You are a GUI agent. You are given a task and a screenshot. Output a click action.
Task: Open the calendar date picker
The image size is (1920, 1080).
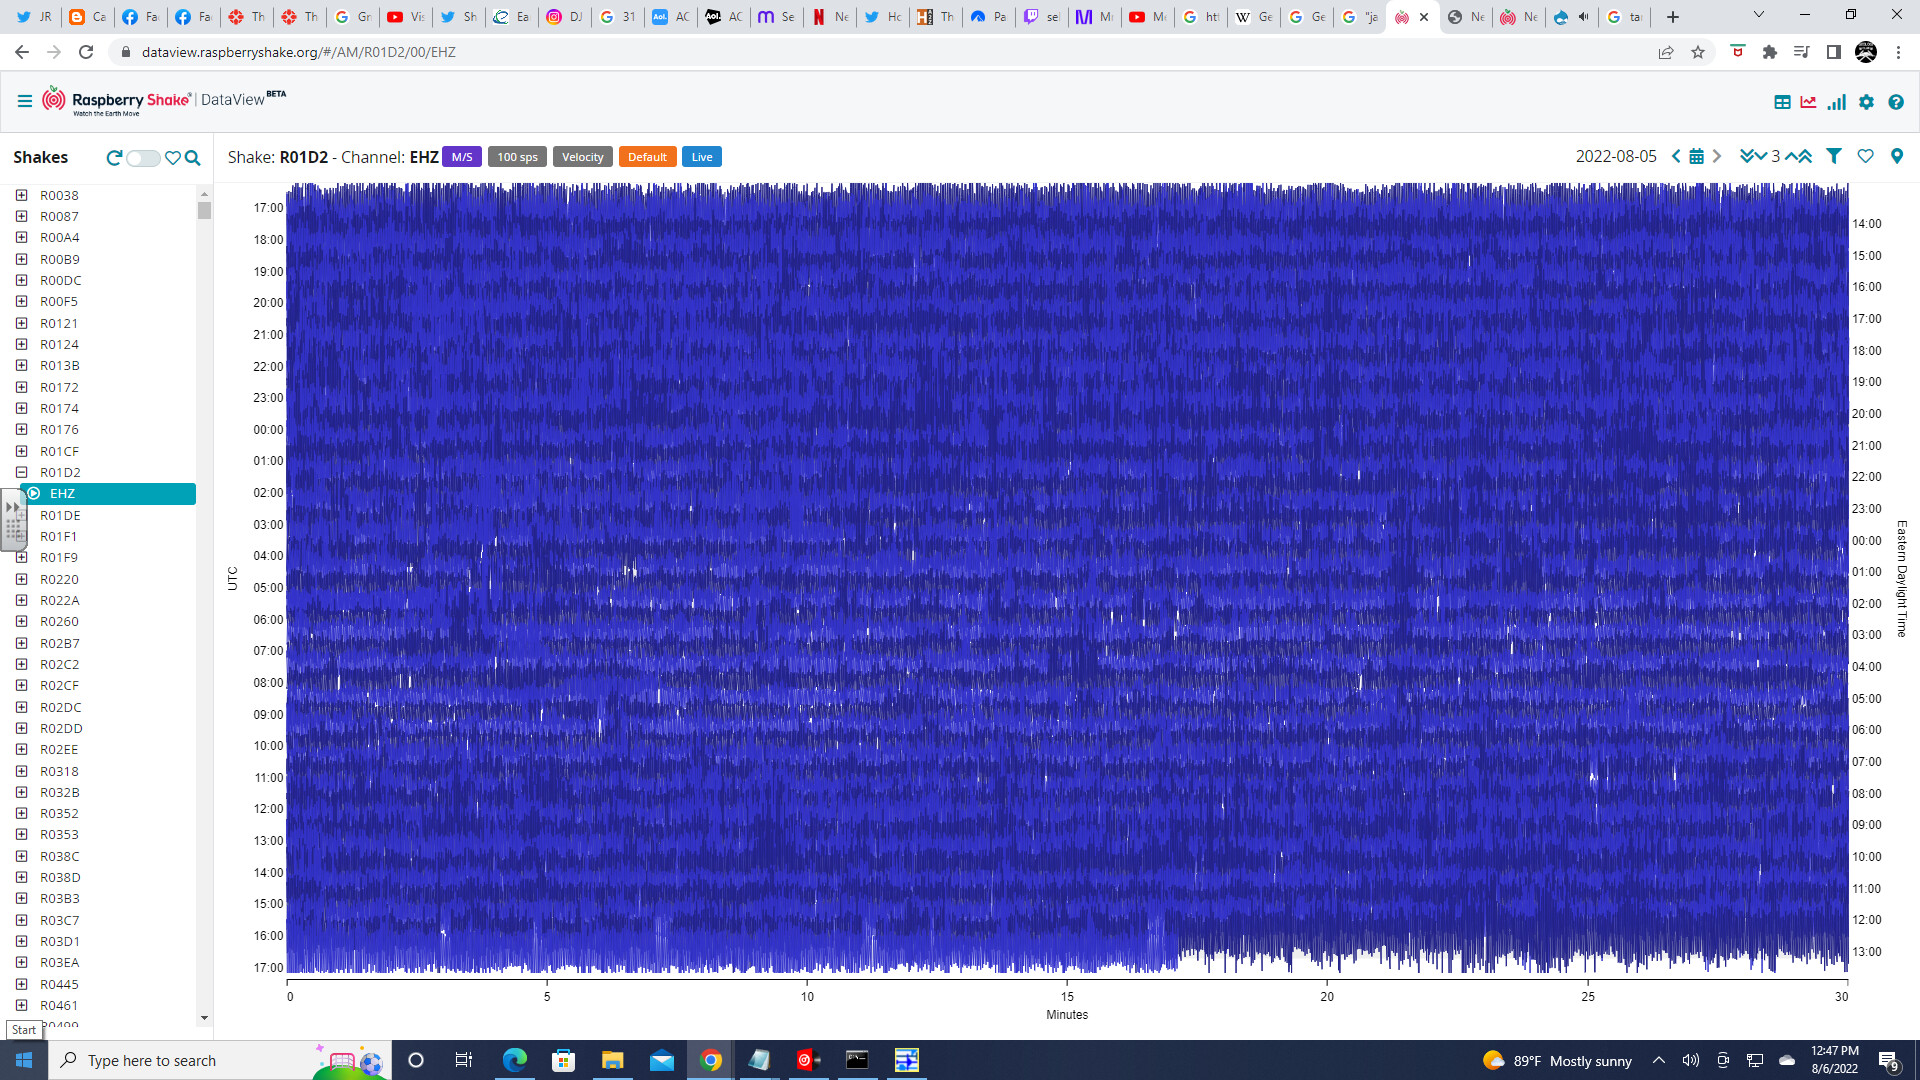tap(1696, 156)
